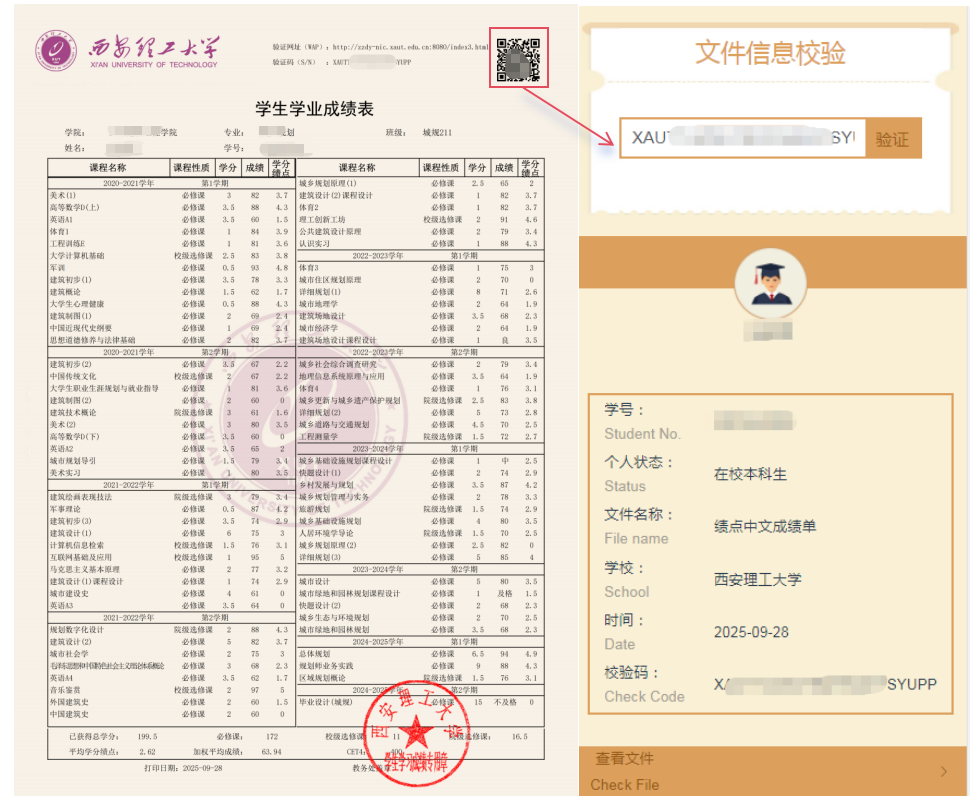Click the graduate avatar icon
Image resolution: width=972 pixels, height=796 pixels.
tap(765, 282)
